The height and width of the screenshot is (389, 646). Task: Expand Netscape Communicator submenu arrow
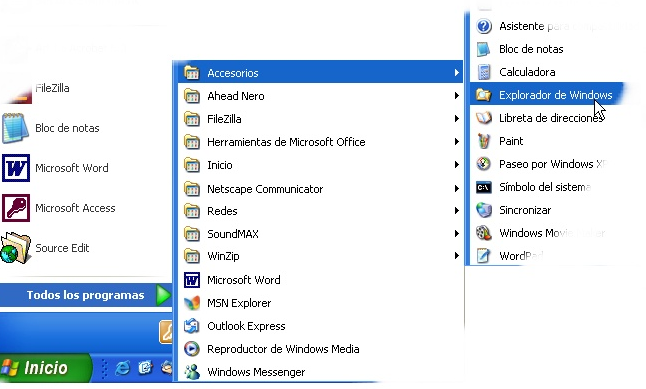point(456,189)
